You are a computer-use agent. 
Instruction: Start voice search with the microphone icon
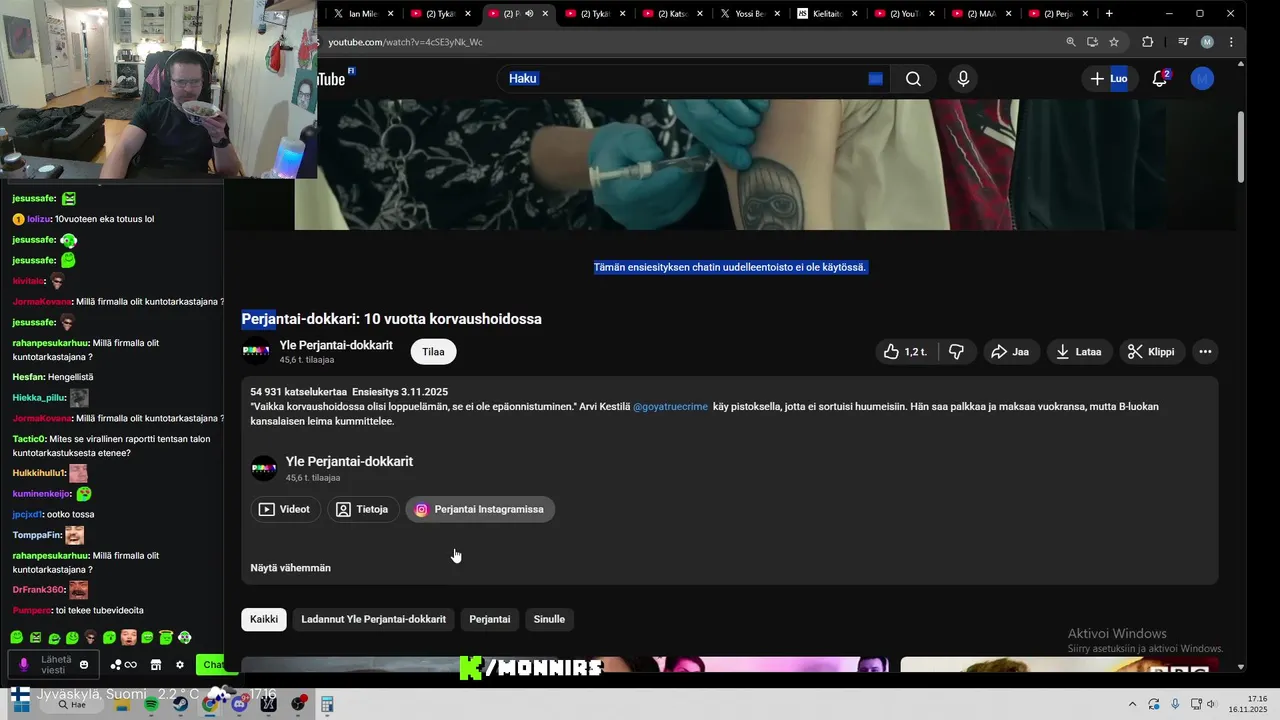[963, 79]
